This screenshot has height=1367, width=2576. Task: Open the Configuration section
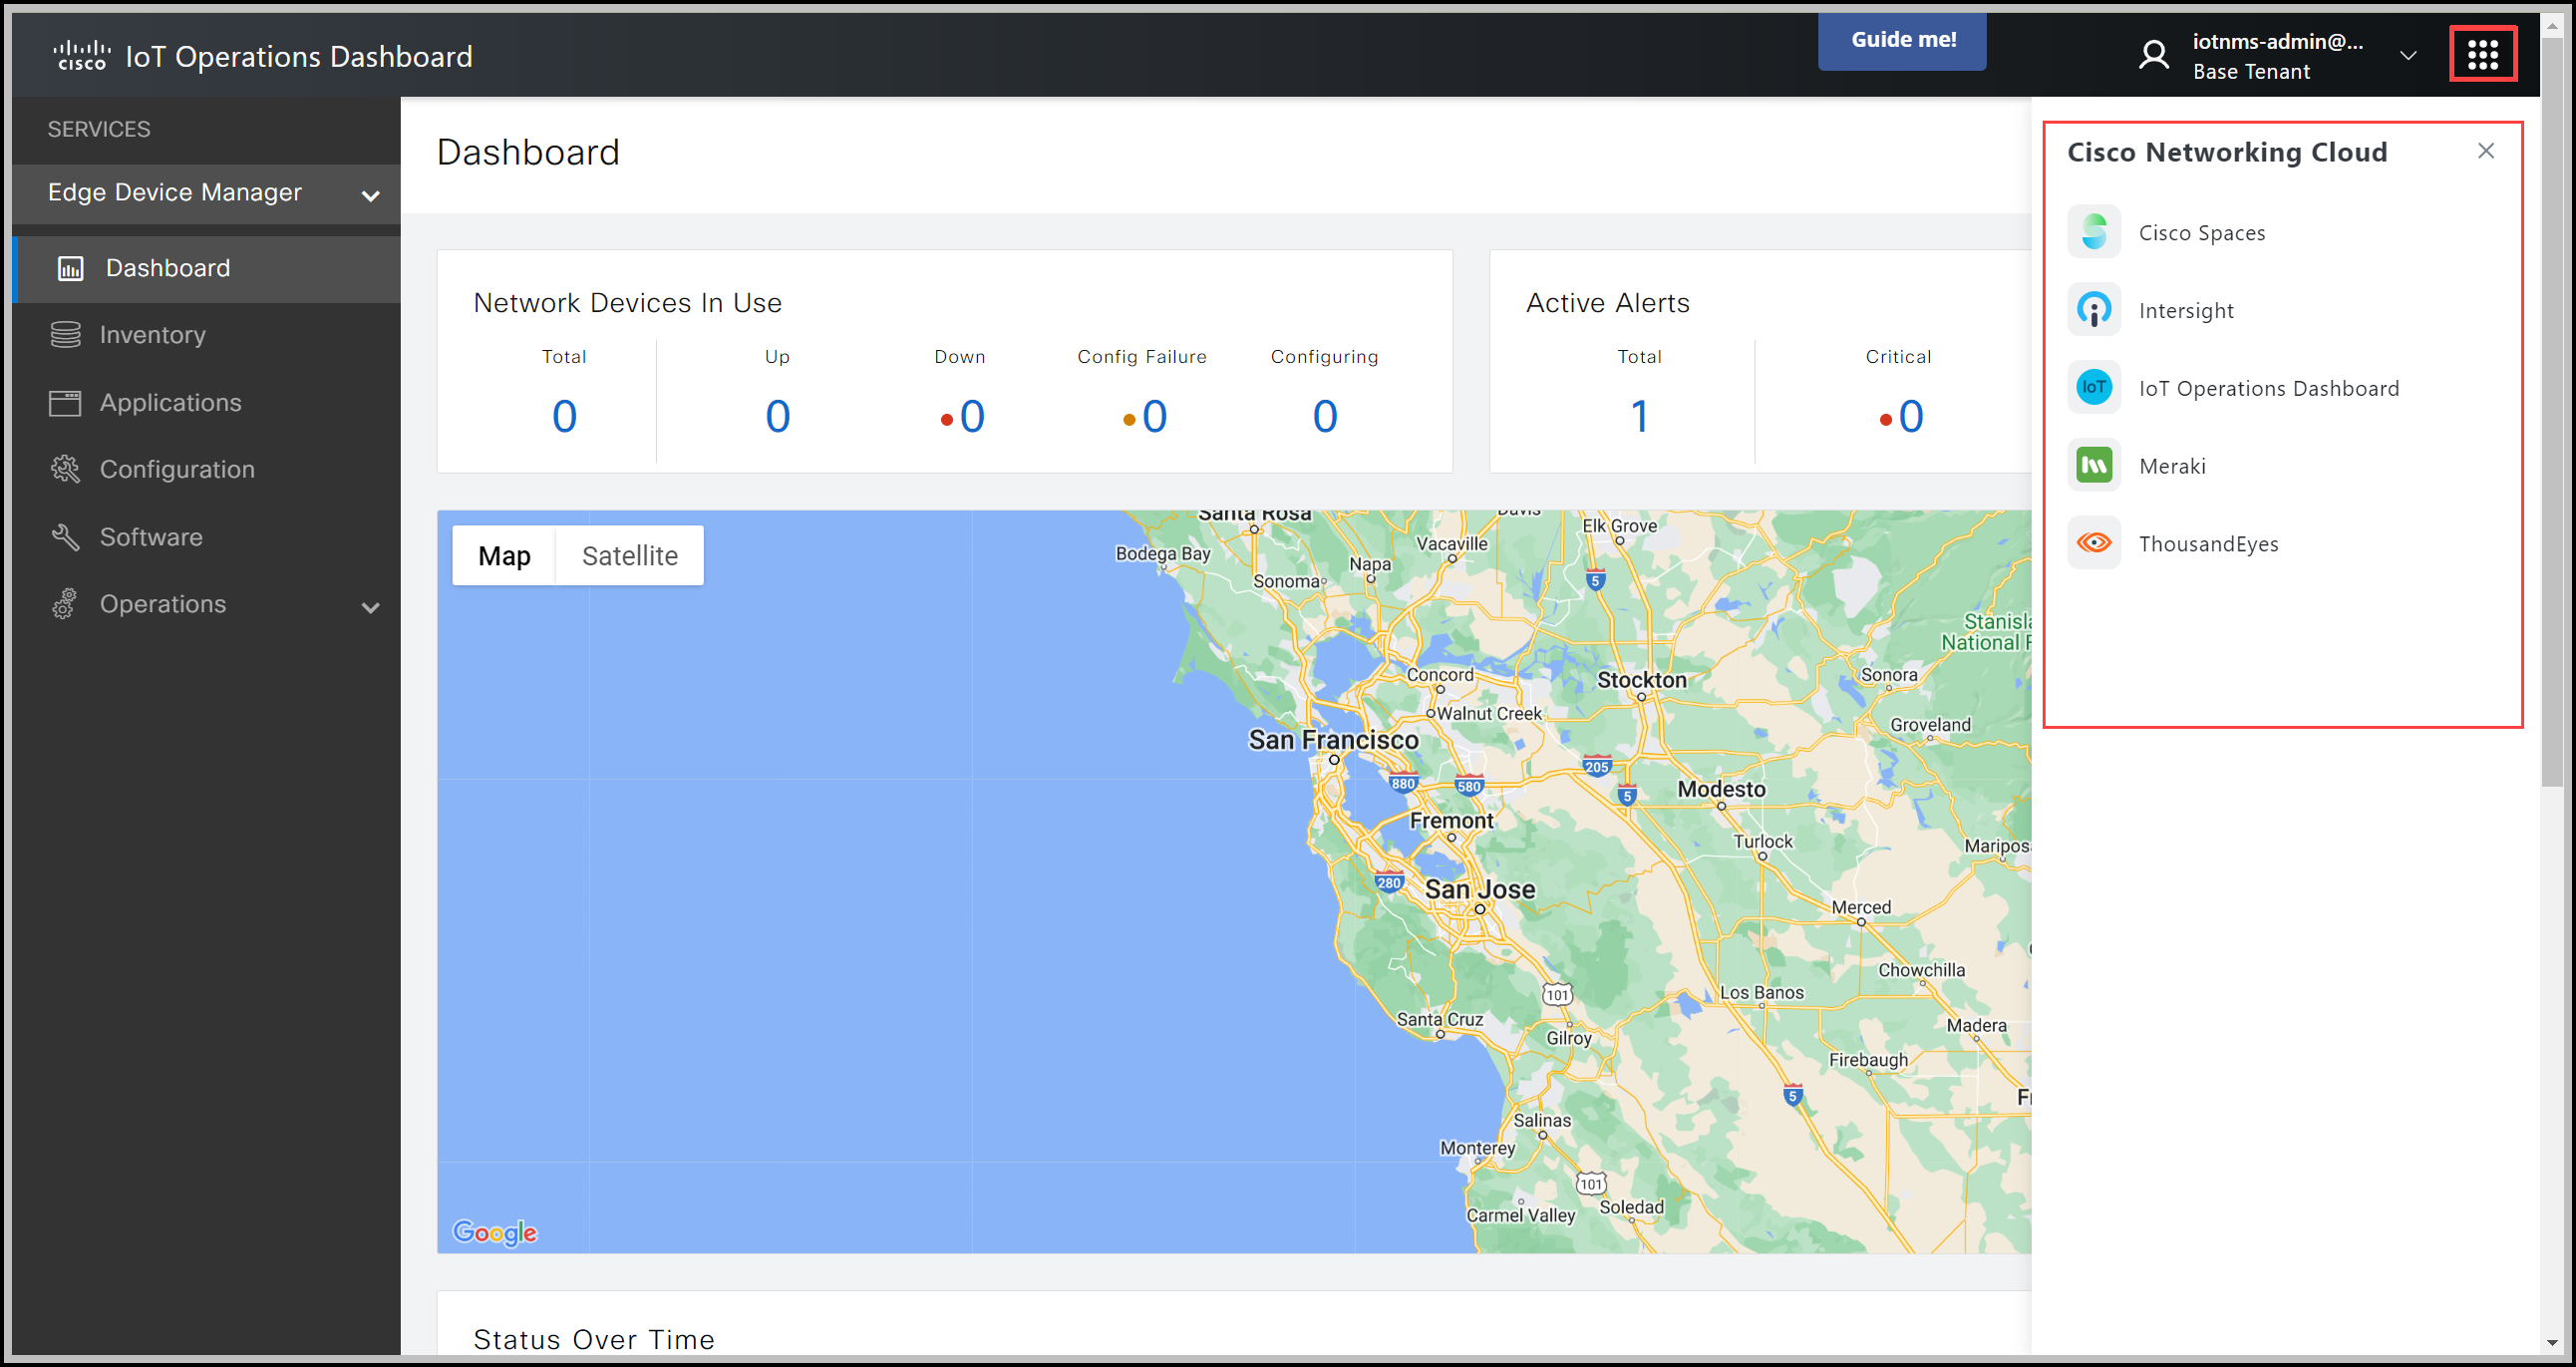(177, 468)
